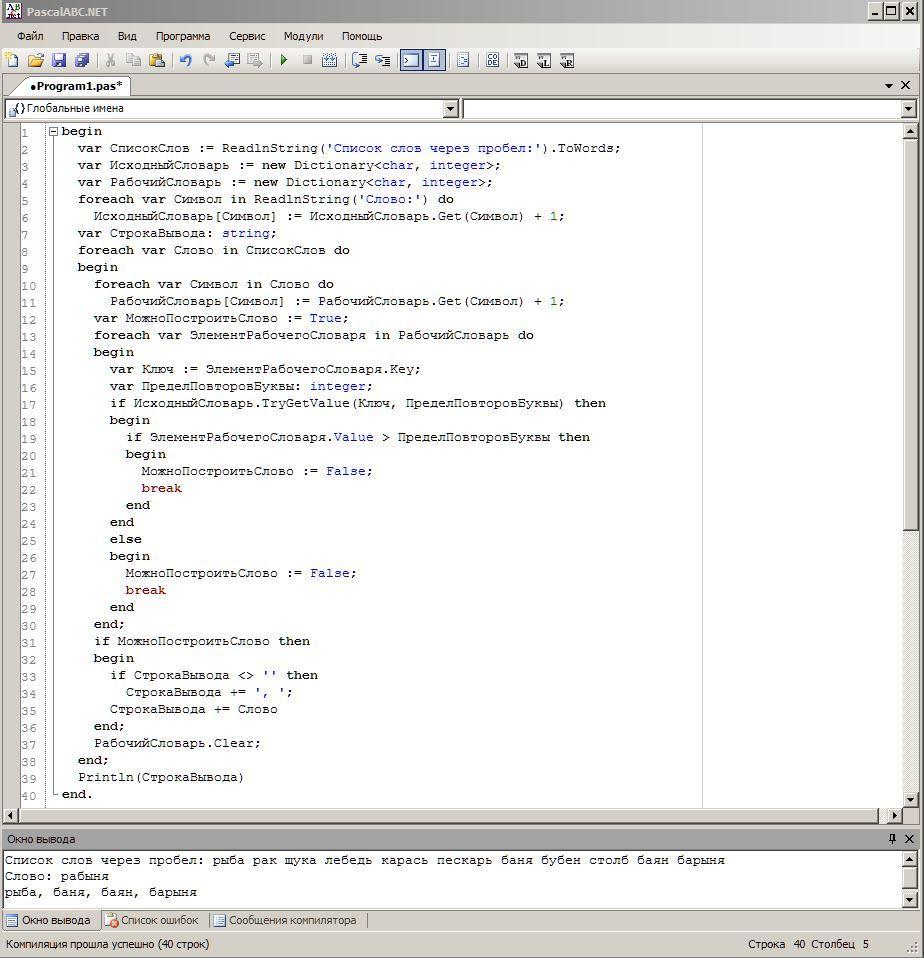Viewport: 924px width, 958px height.
Task: Open the document tab list arrow
Action: pyautogui.click(x=889, y=86)
